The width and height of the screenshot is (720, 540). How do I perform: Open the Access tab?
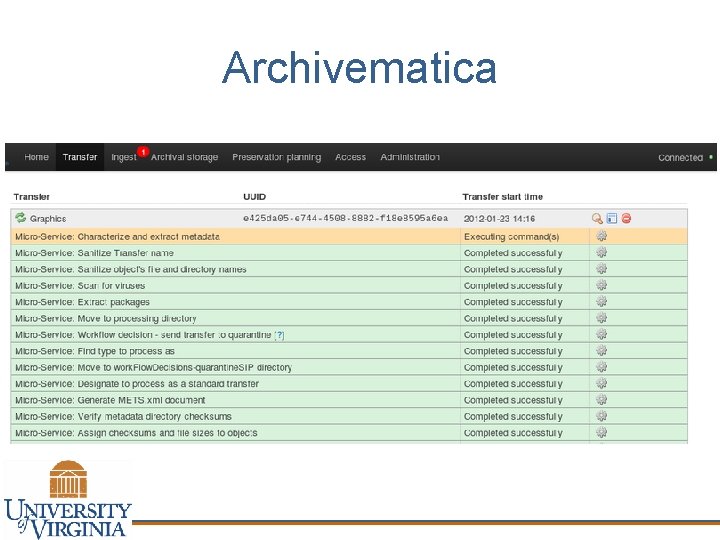[350, 157]
